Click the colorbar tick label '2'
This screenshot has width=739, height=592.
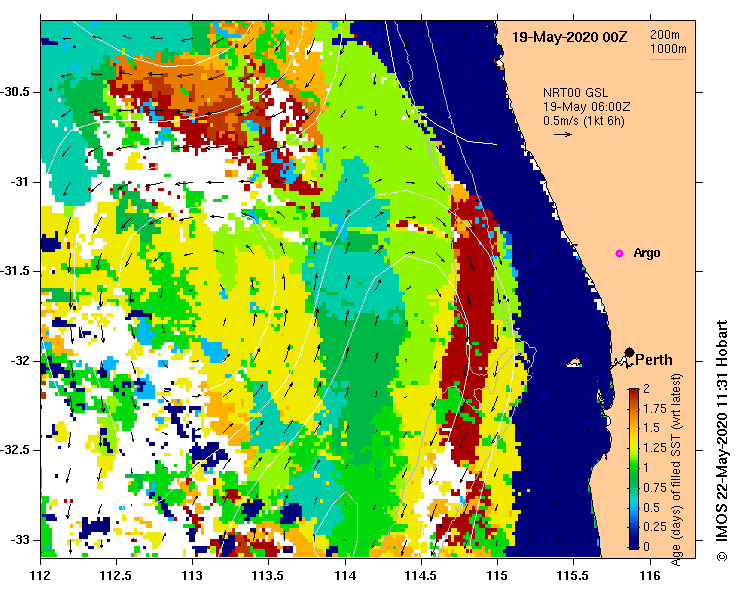click(647, 389)
